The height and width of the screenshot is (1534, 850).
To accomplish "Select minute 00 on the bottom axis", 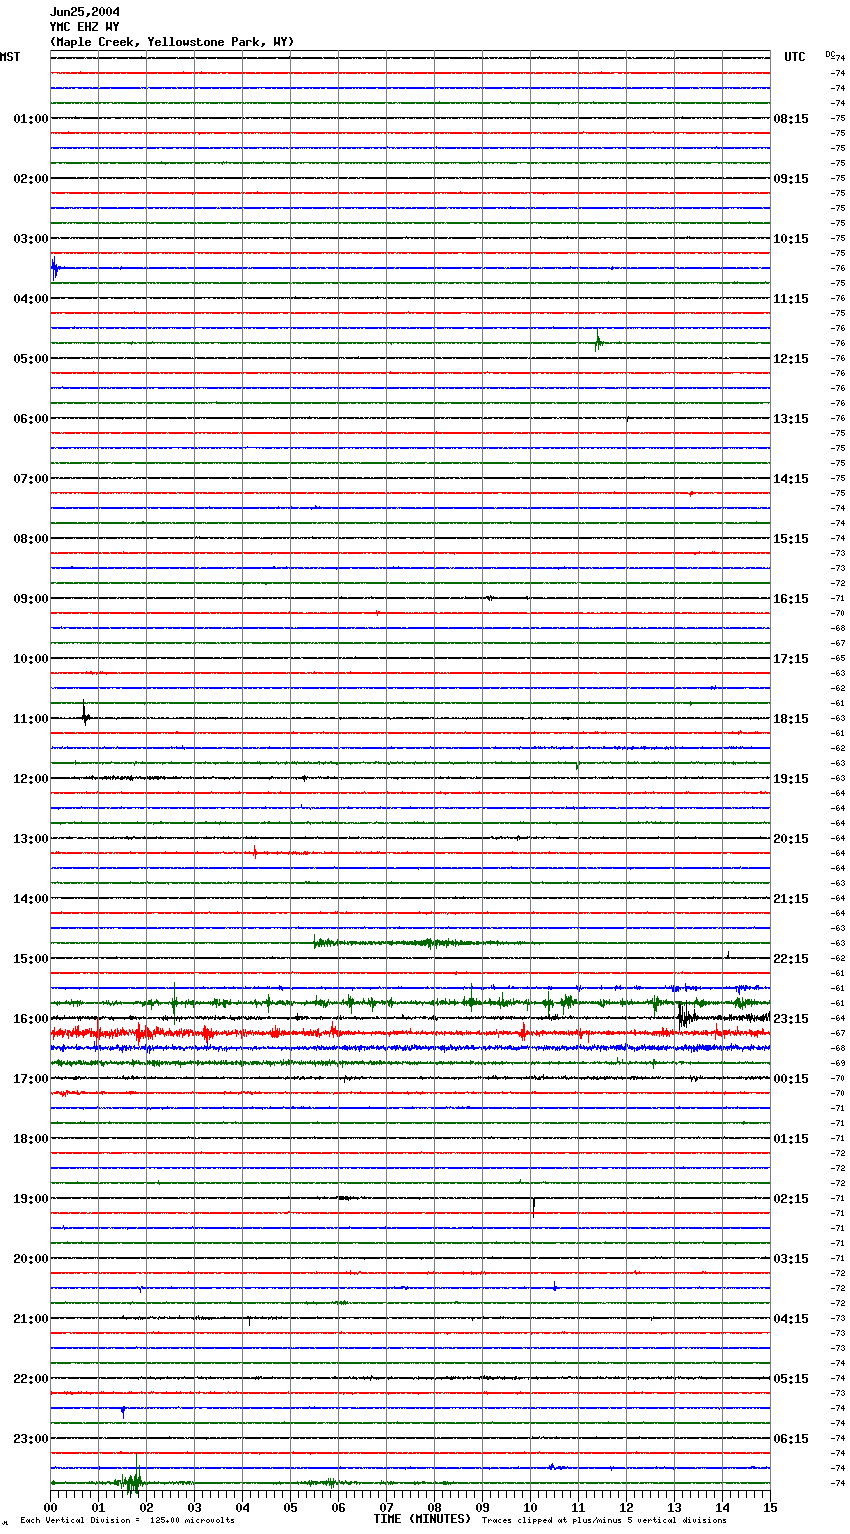I will tap(50, 1506).
